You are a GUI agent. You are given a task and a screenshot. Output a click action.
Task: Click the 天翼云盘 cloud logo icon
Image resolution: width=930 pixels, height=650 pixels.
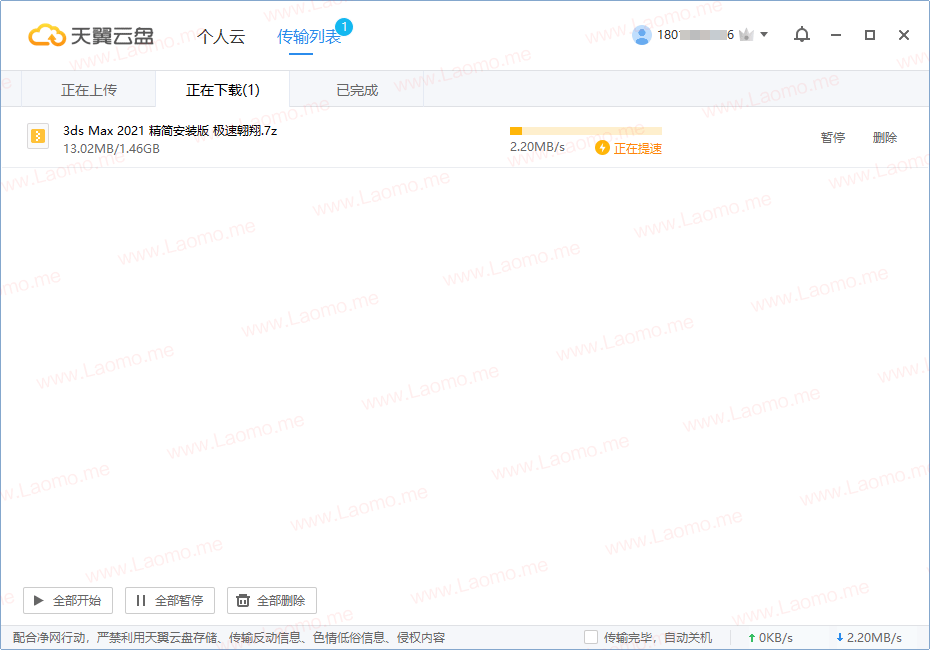tap(47, 36)
